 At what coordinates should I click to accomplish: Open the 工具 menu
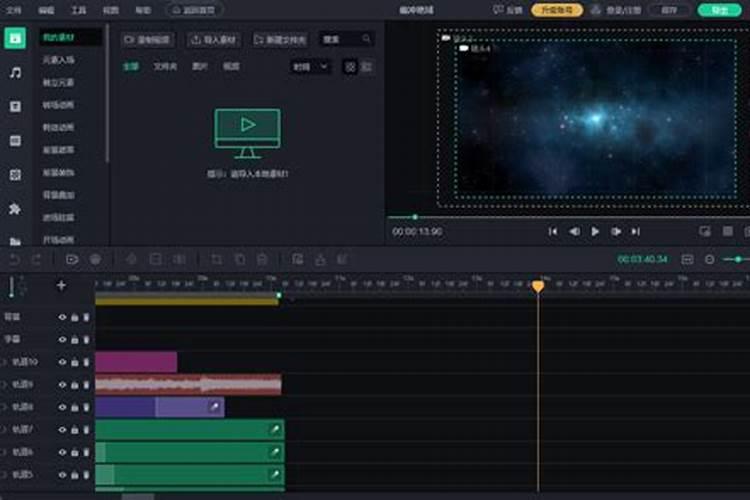78,10
